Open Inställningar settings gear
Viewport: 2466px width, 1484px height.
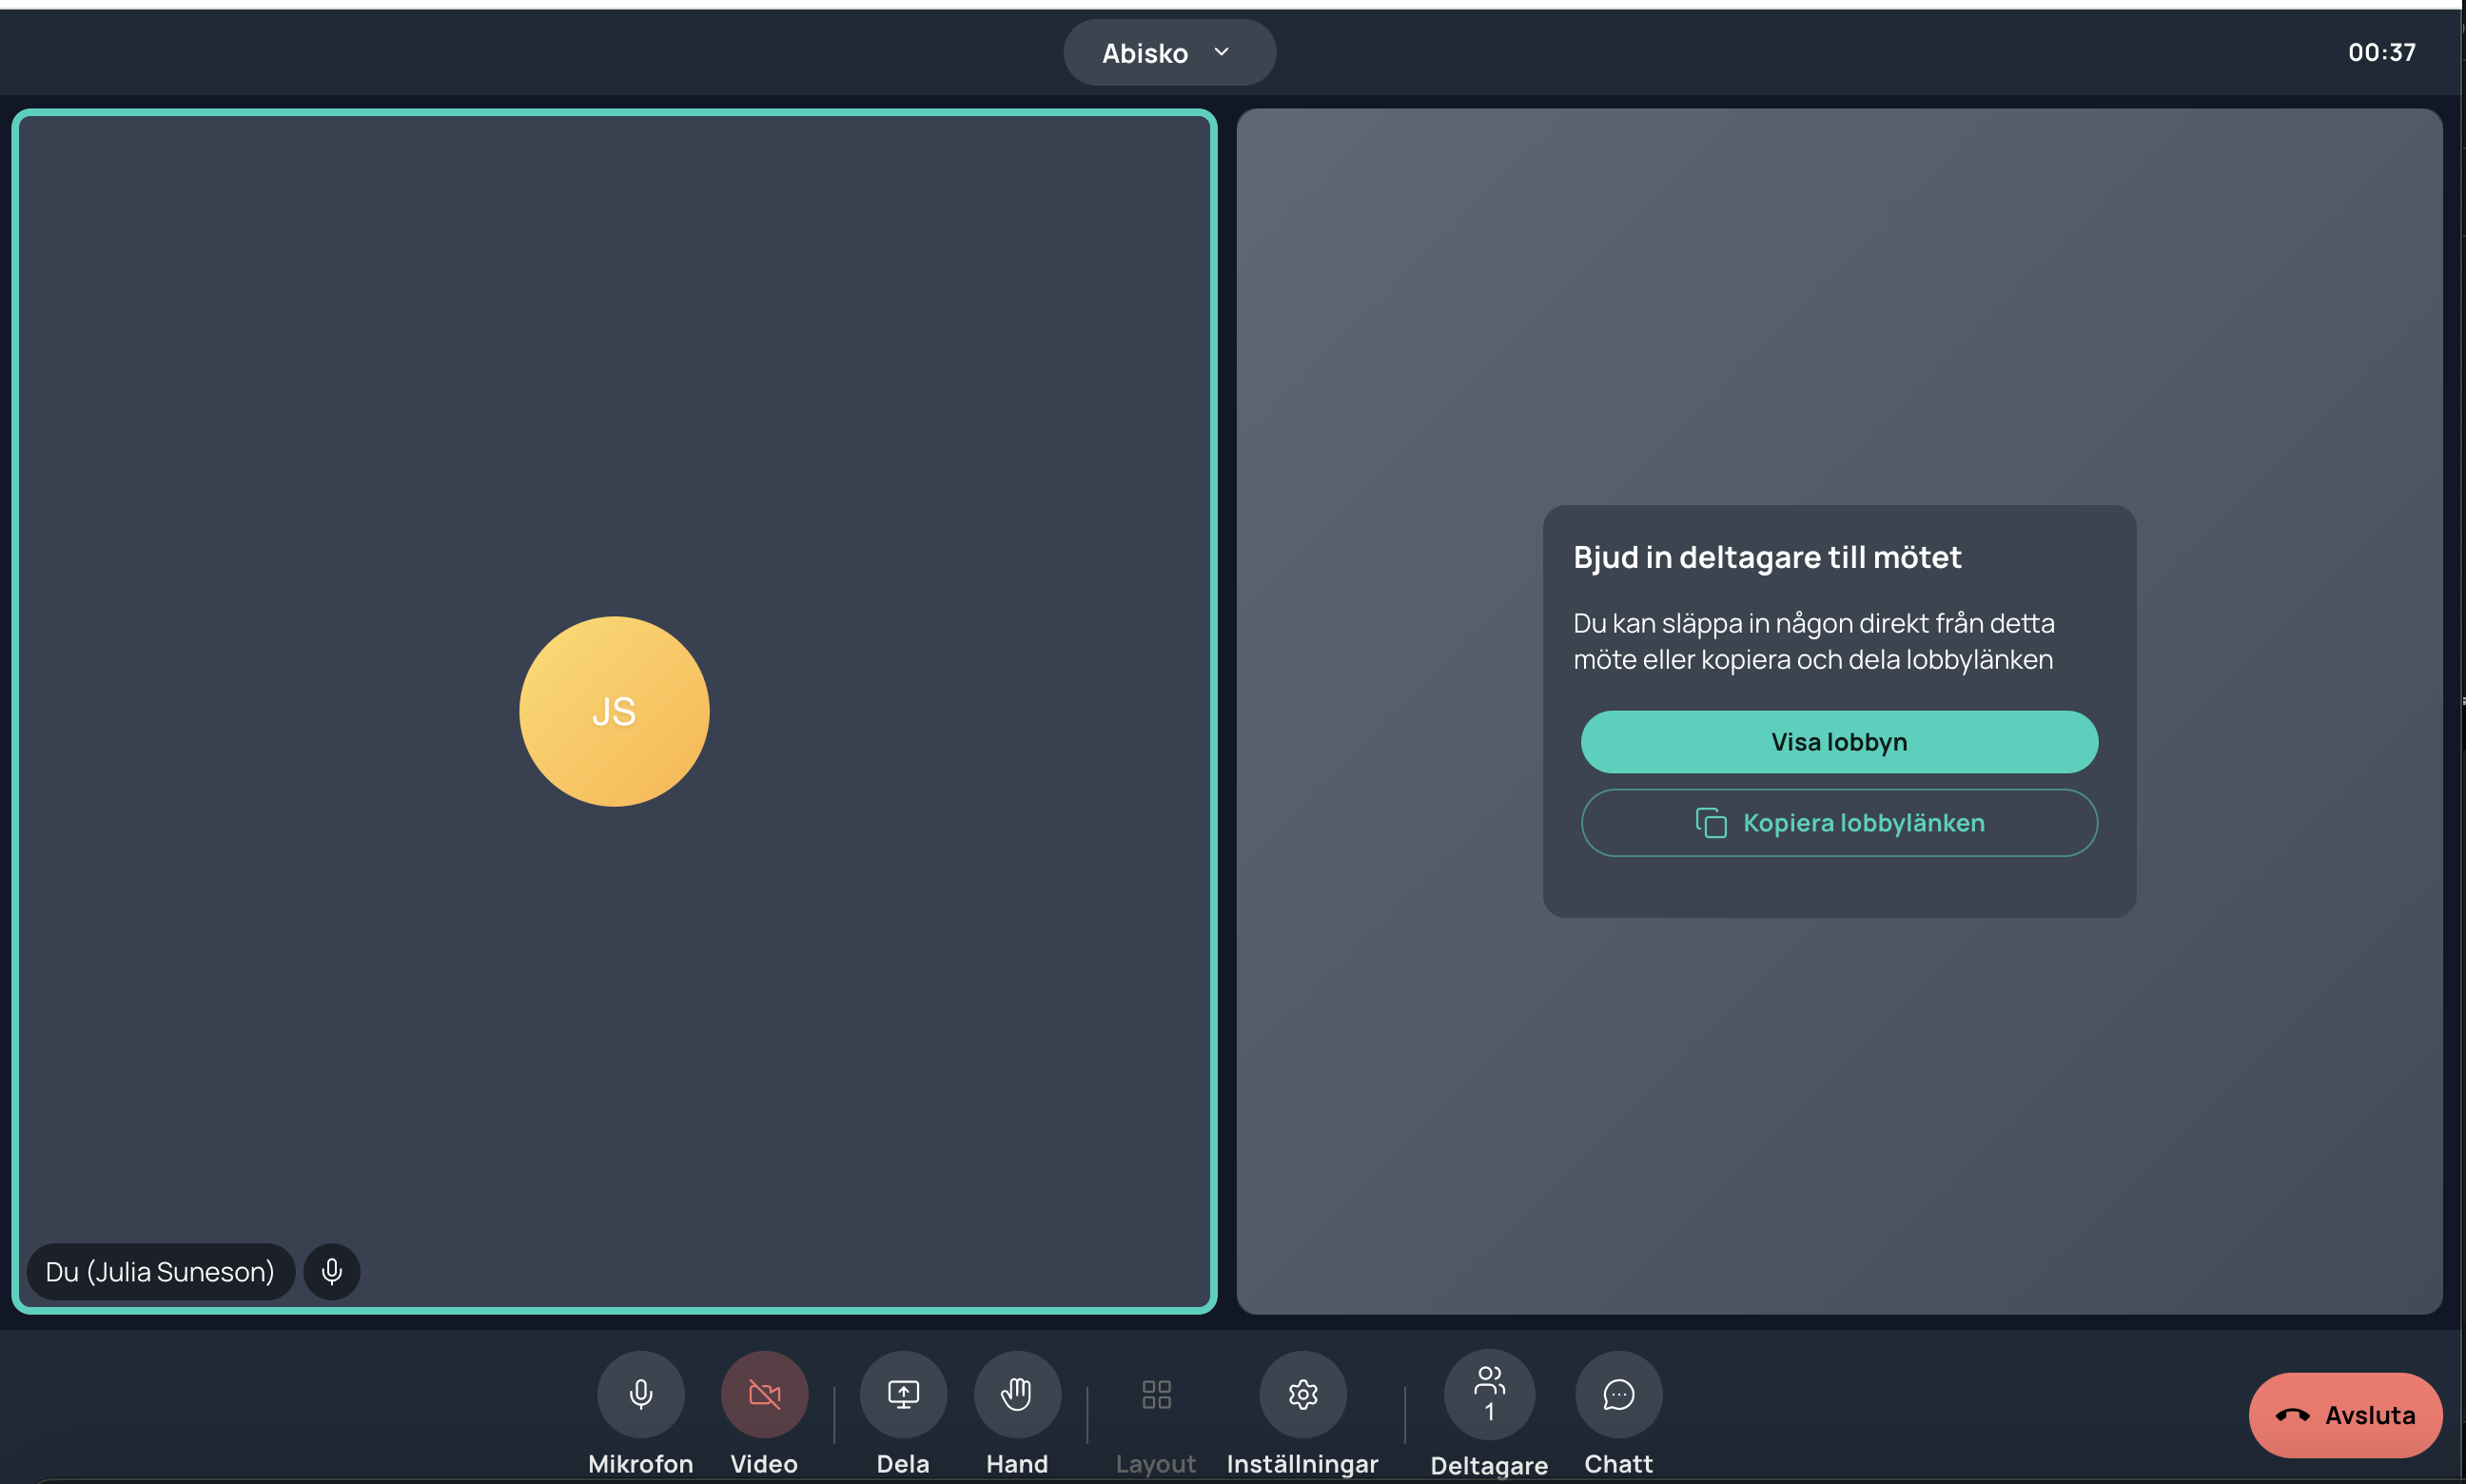1302,1394
